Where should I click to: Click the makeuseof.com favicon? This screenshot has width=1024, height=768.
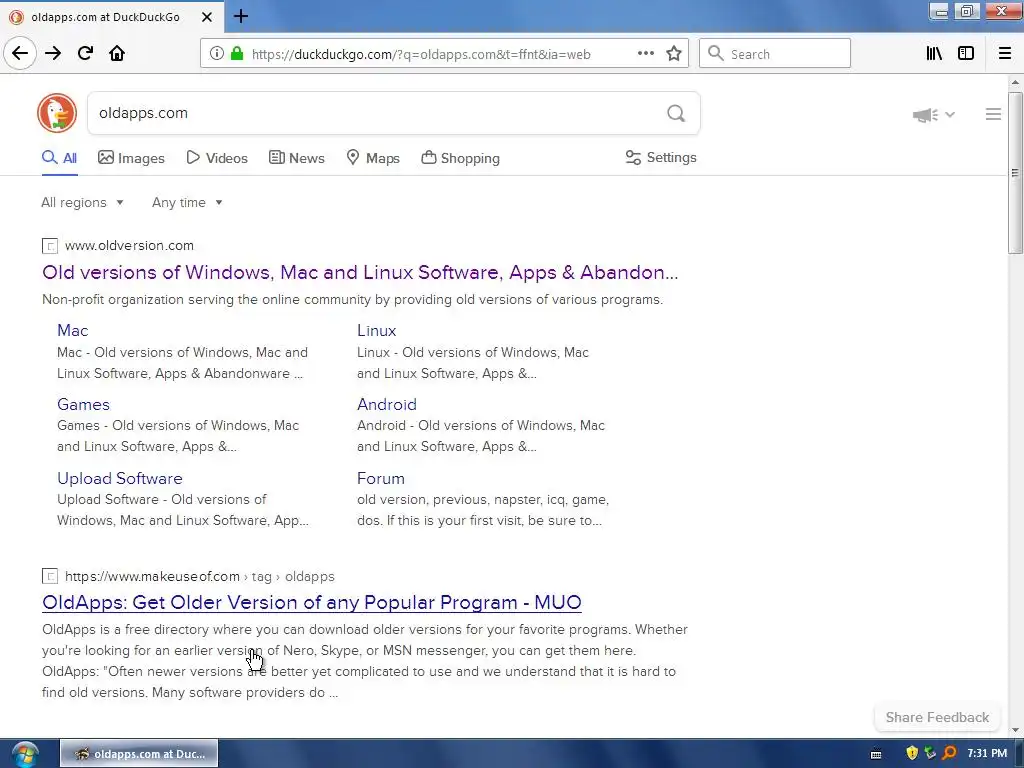click(50, 577)
